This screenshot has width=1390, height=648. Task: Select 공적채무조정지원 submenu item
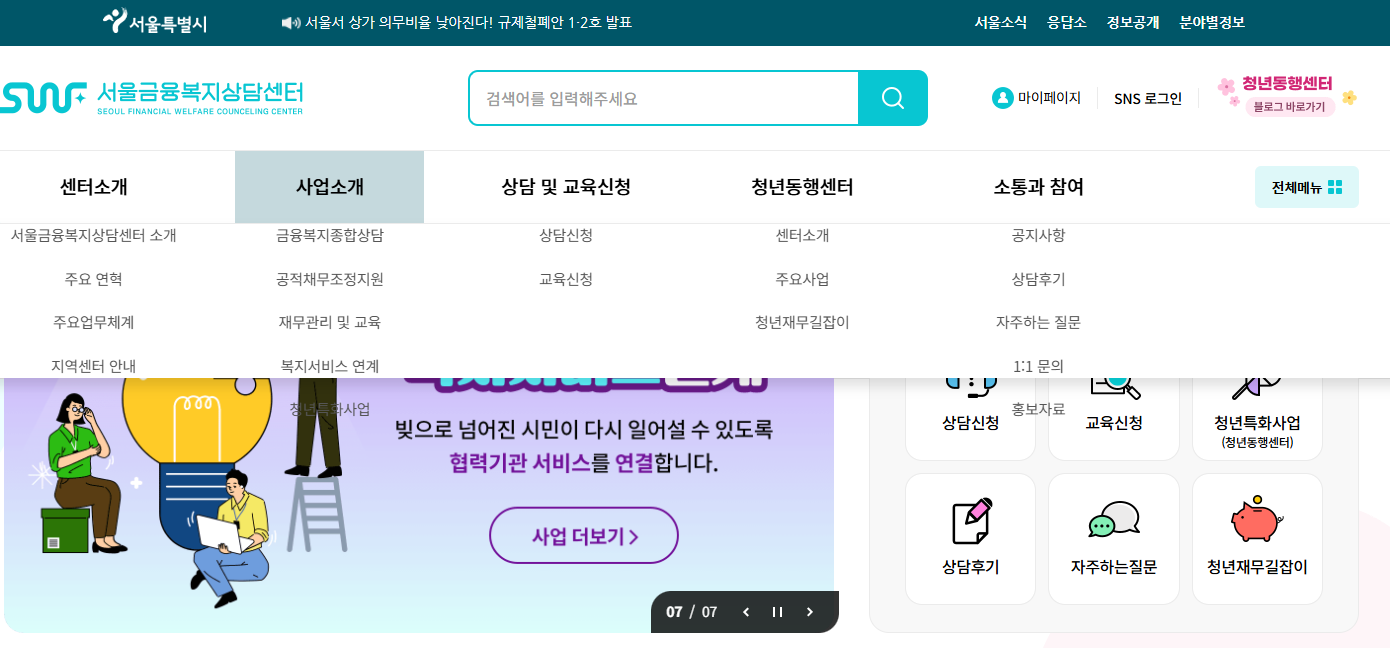click(330, 279)
